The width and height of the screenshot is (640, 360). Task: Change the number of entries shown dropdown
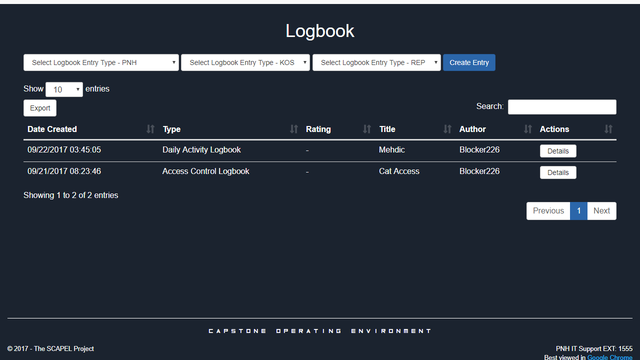pos(64,89)
